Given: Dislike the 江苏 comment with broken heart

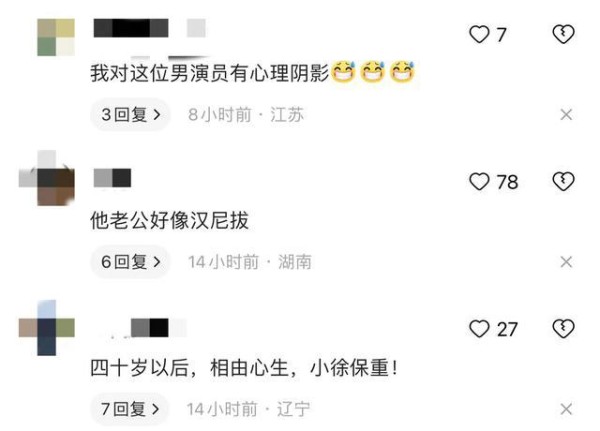Looking at the screenshot, I should point(563,34).
